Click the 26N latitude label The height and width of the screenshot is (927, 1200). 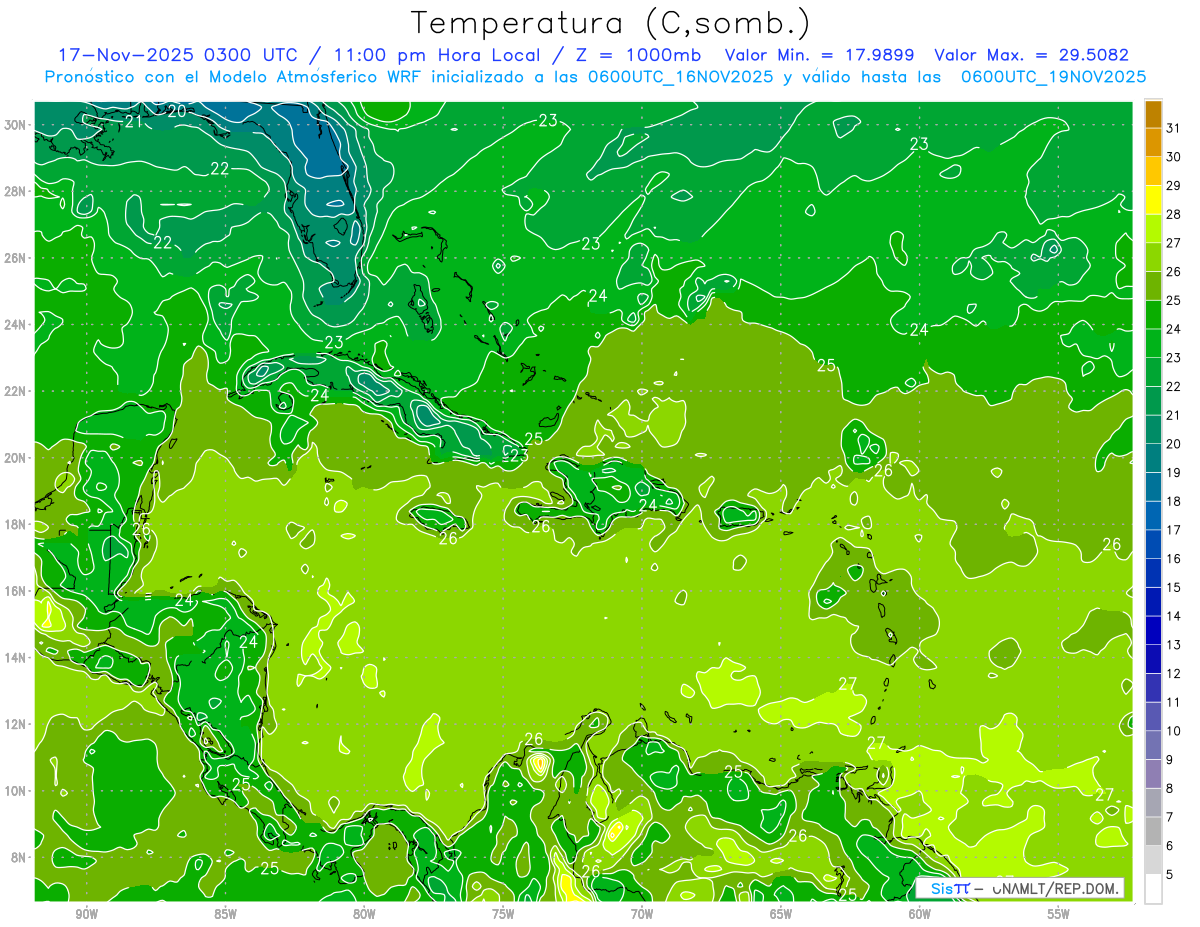(16, 258)
